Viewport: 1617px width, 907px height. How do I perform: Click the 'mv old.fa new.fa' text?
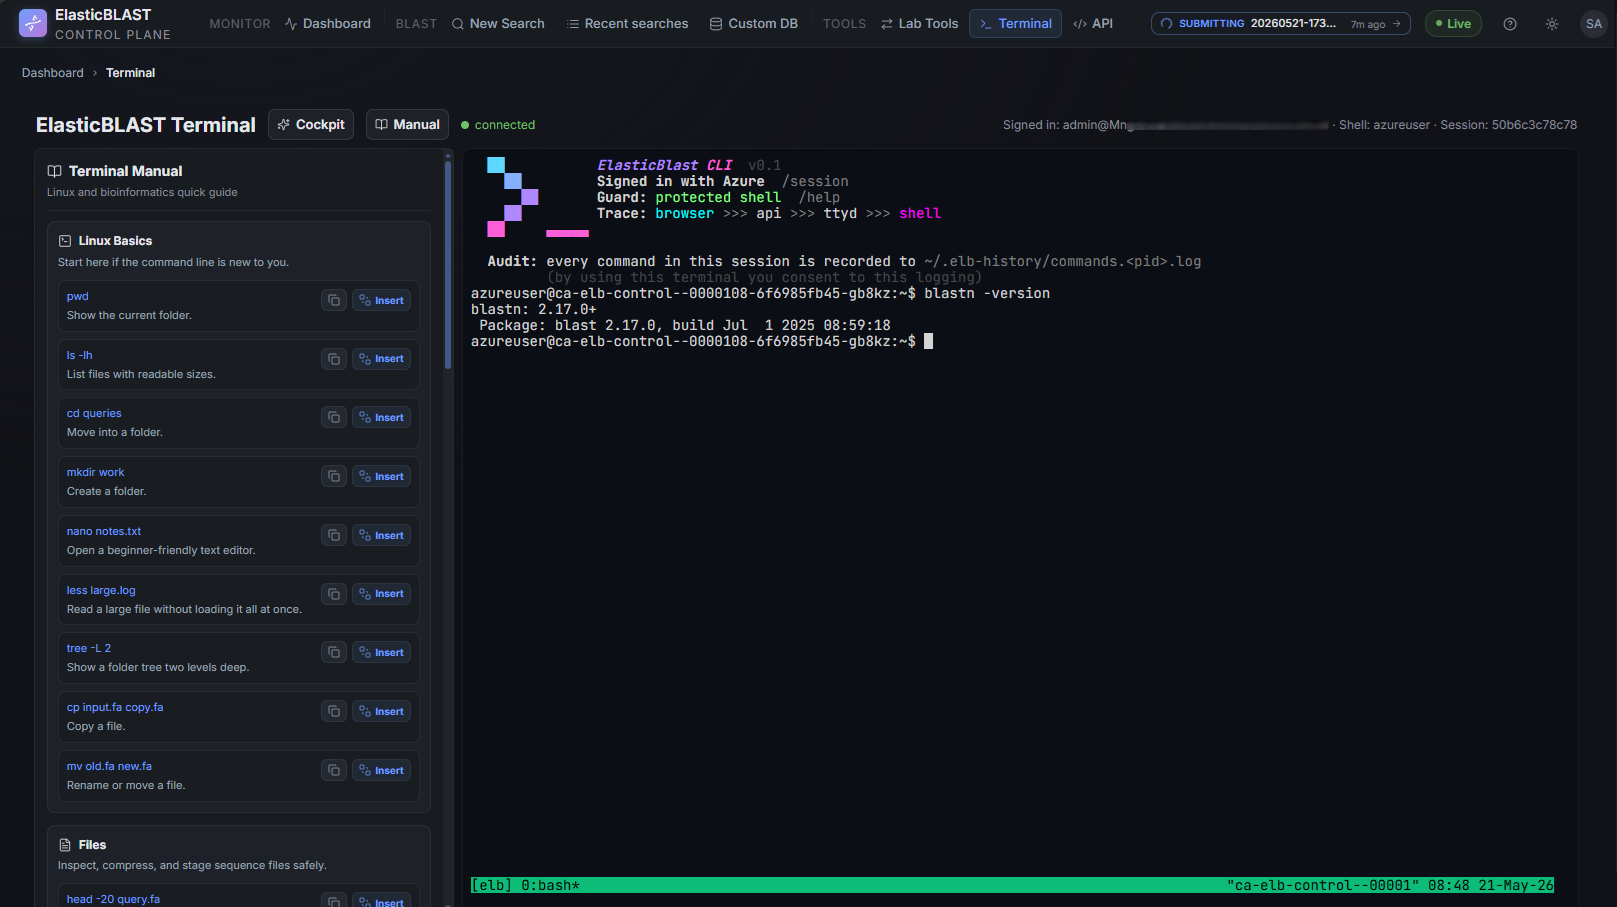pos(109,766)
